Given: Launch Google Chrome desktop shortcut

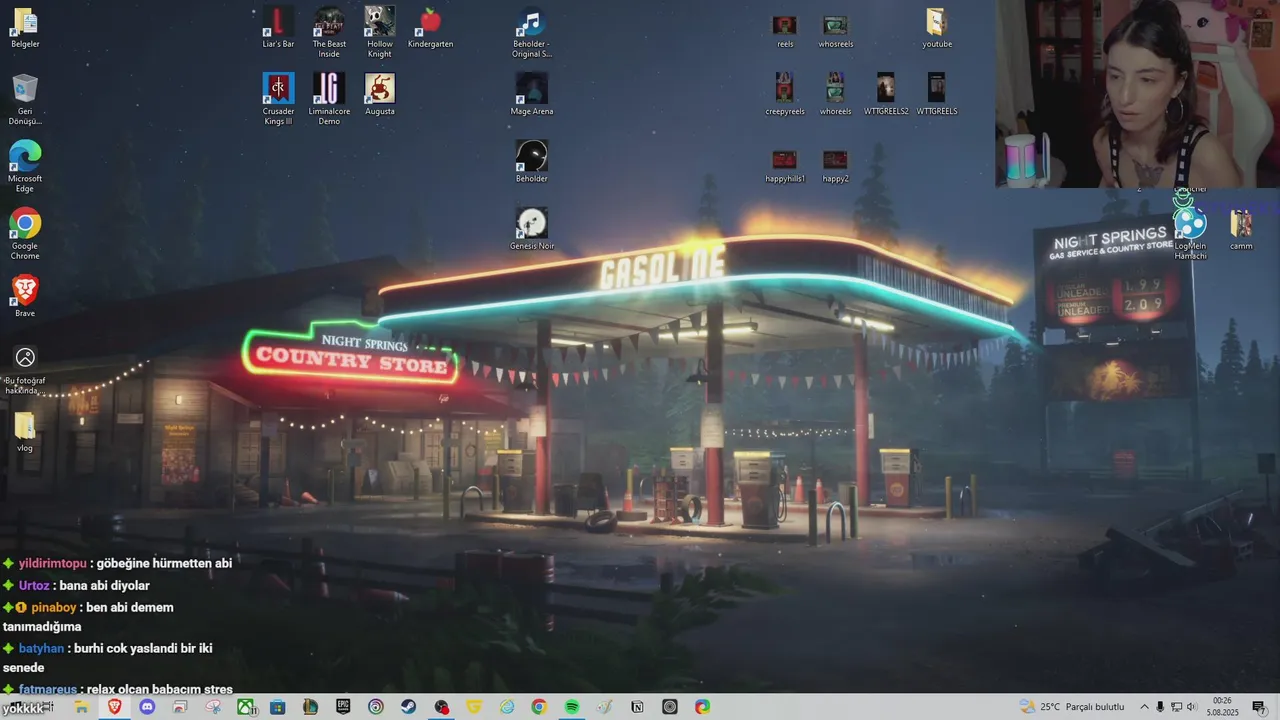Looking at the screenshot, I should [25, 234].
